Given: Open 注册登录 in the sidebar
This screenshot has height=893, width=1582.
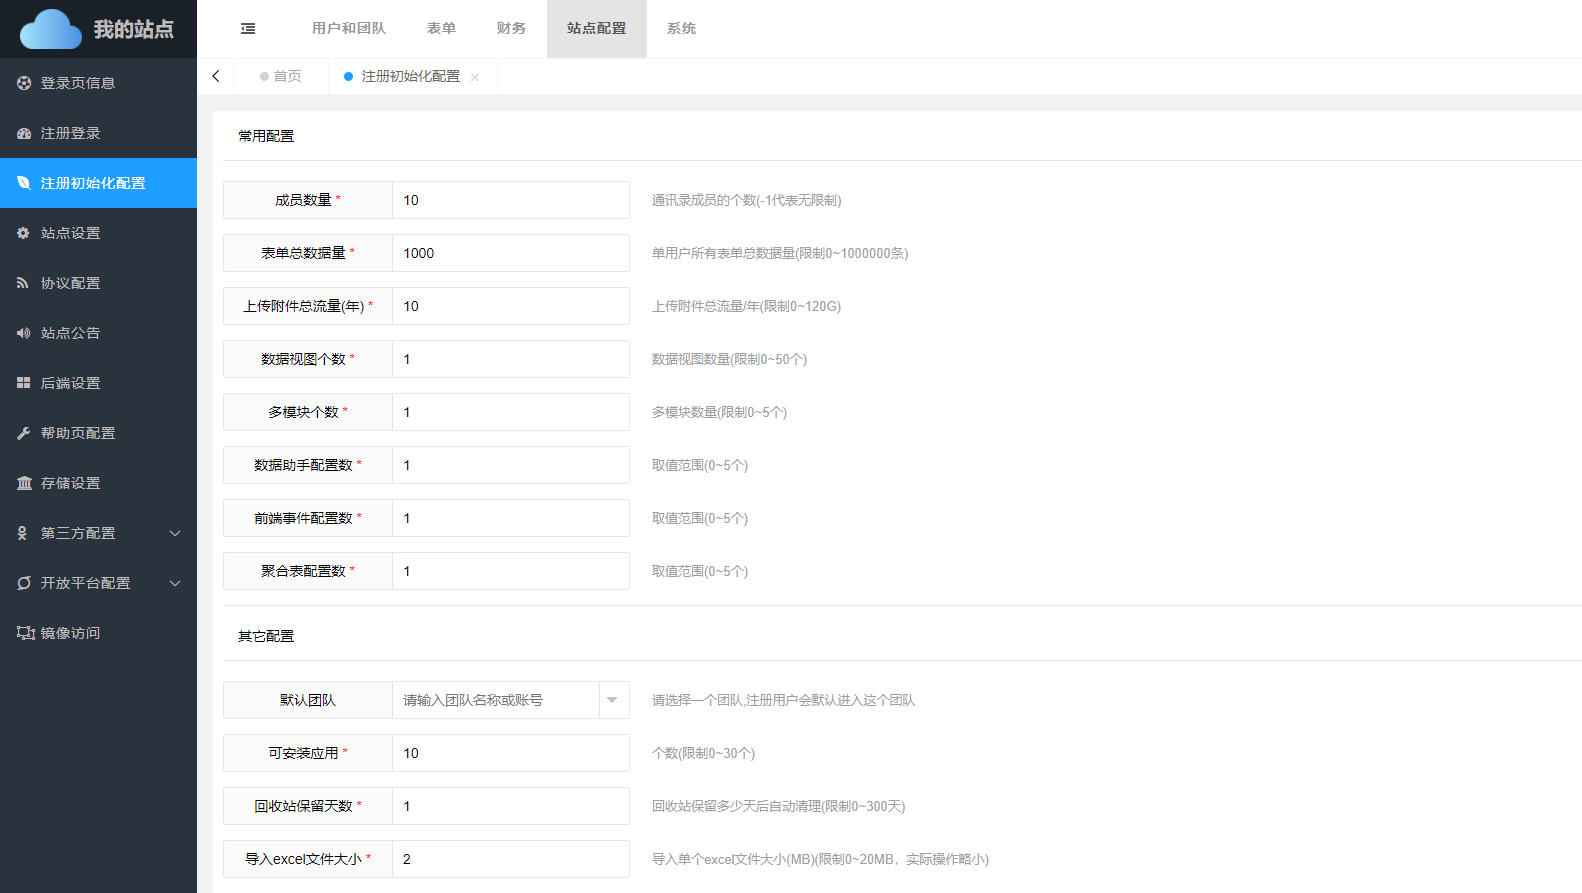Looking at the screenshot, I should (x=70, y=133).
